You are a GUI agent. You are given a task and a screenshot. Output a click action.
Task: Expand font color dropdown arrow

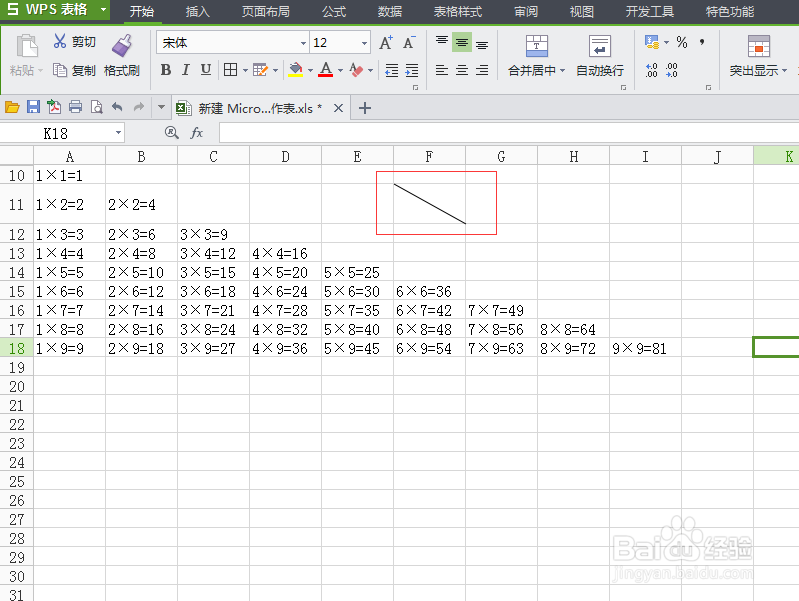point(340,70)
